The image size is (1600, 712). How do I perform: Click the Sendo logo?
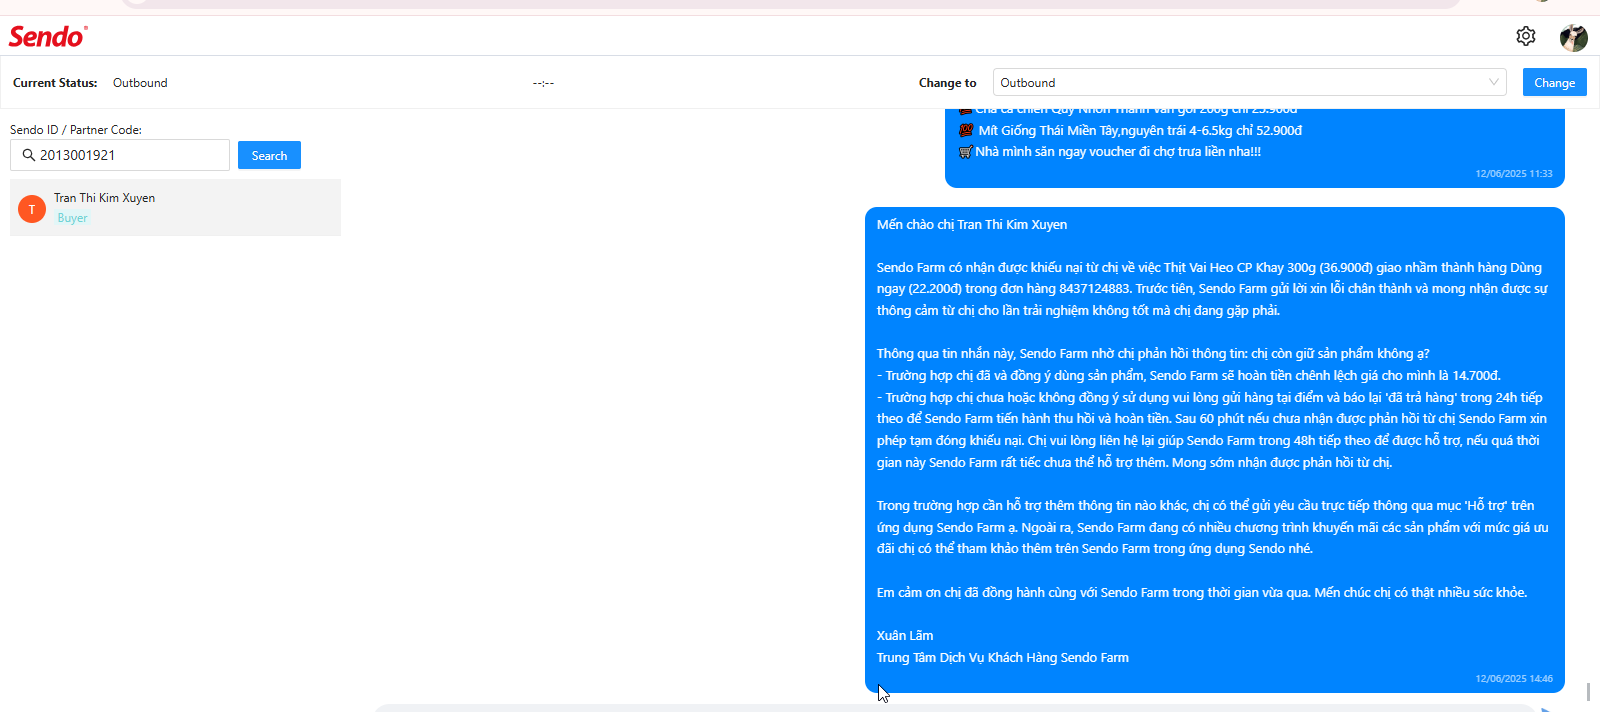click(48, 36)
